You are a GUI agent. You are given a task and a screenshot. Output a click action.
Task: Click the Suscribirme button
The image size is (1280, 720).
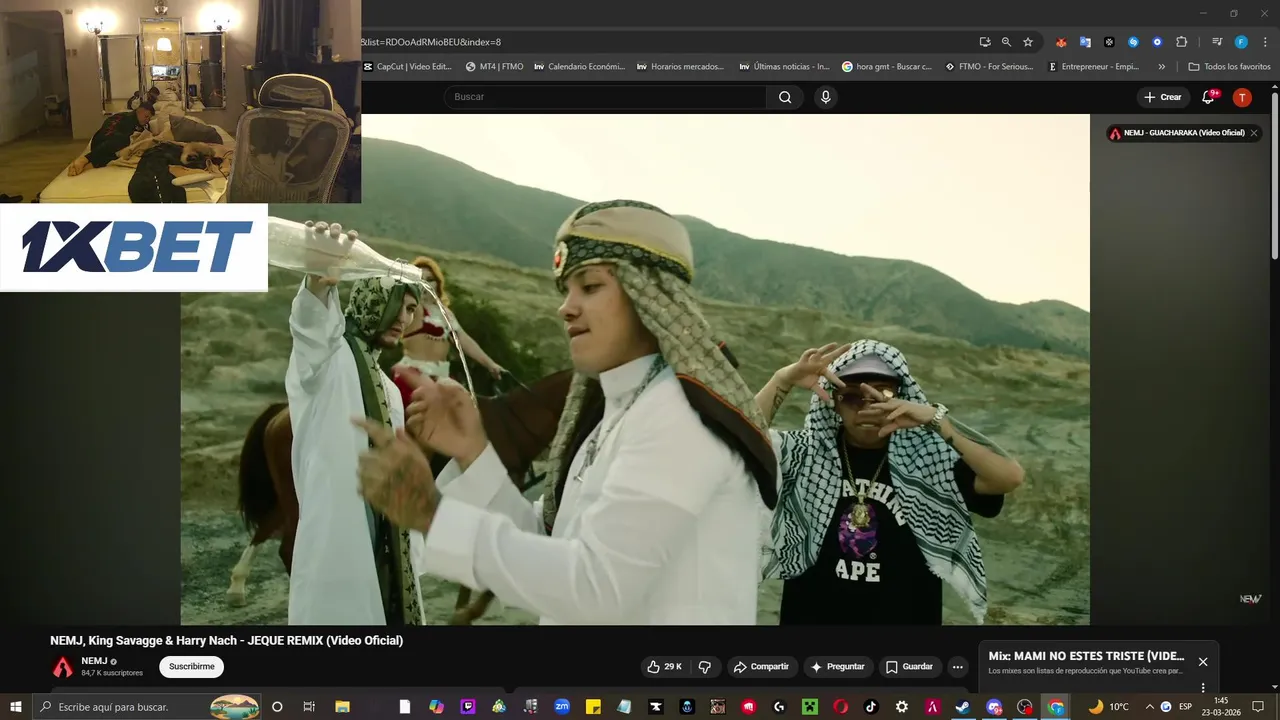191,667
